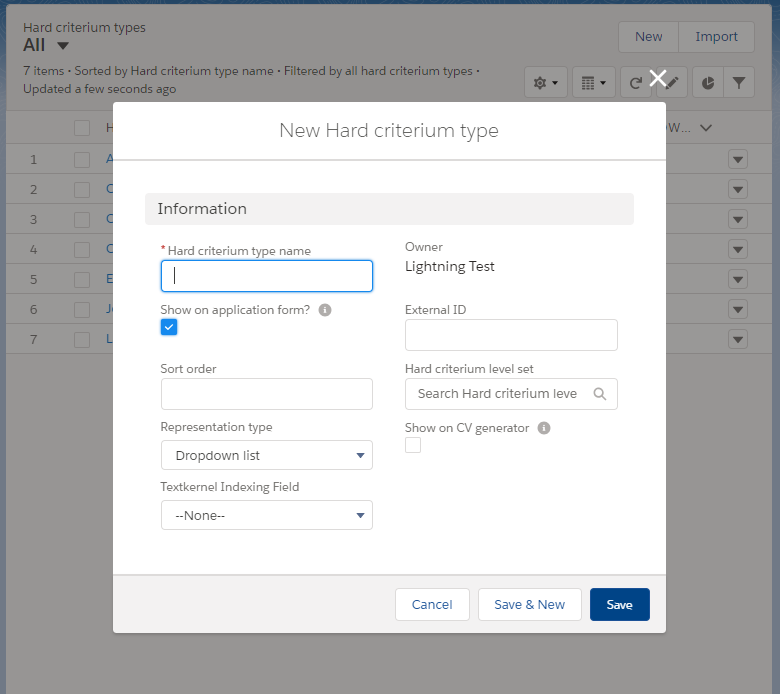Focus the Hard criterium type name field
The height and width of the screenshot is (694, 780).
point(267,276)
